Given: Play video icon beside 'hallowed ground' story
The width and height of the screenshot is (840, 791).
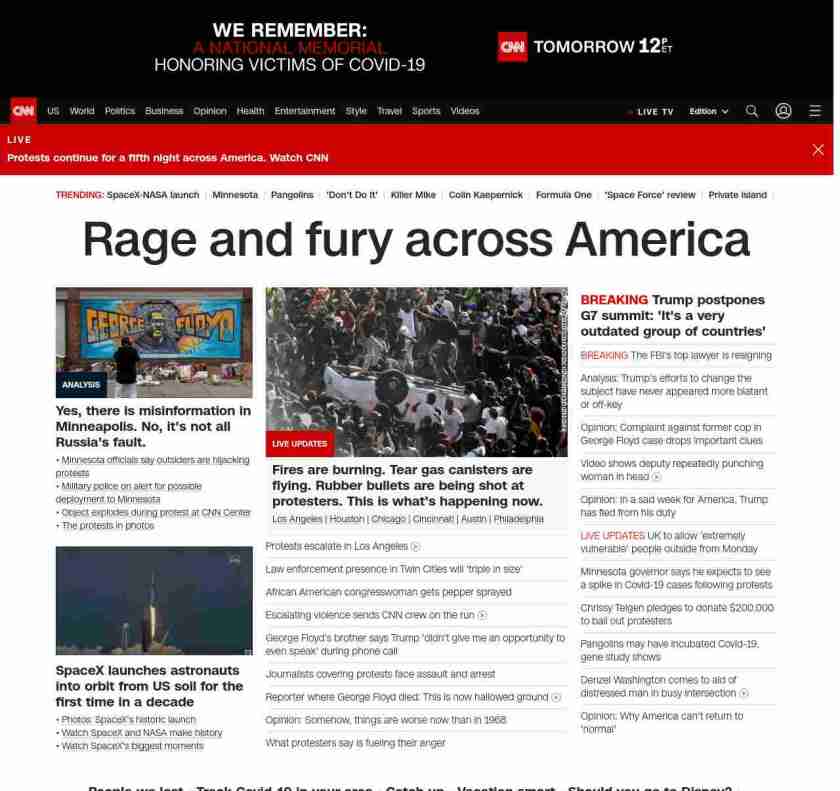Looking at the screenshot, I should click(x=556, y=698).
